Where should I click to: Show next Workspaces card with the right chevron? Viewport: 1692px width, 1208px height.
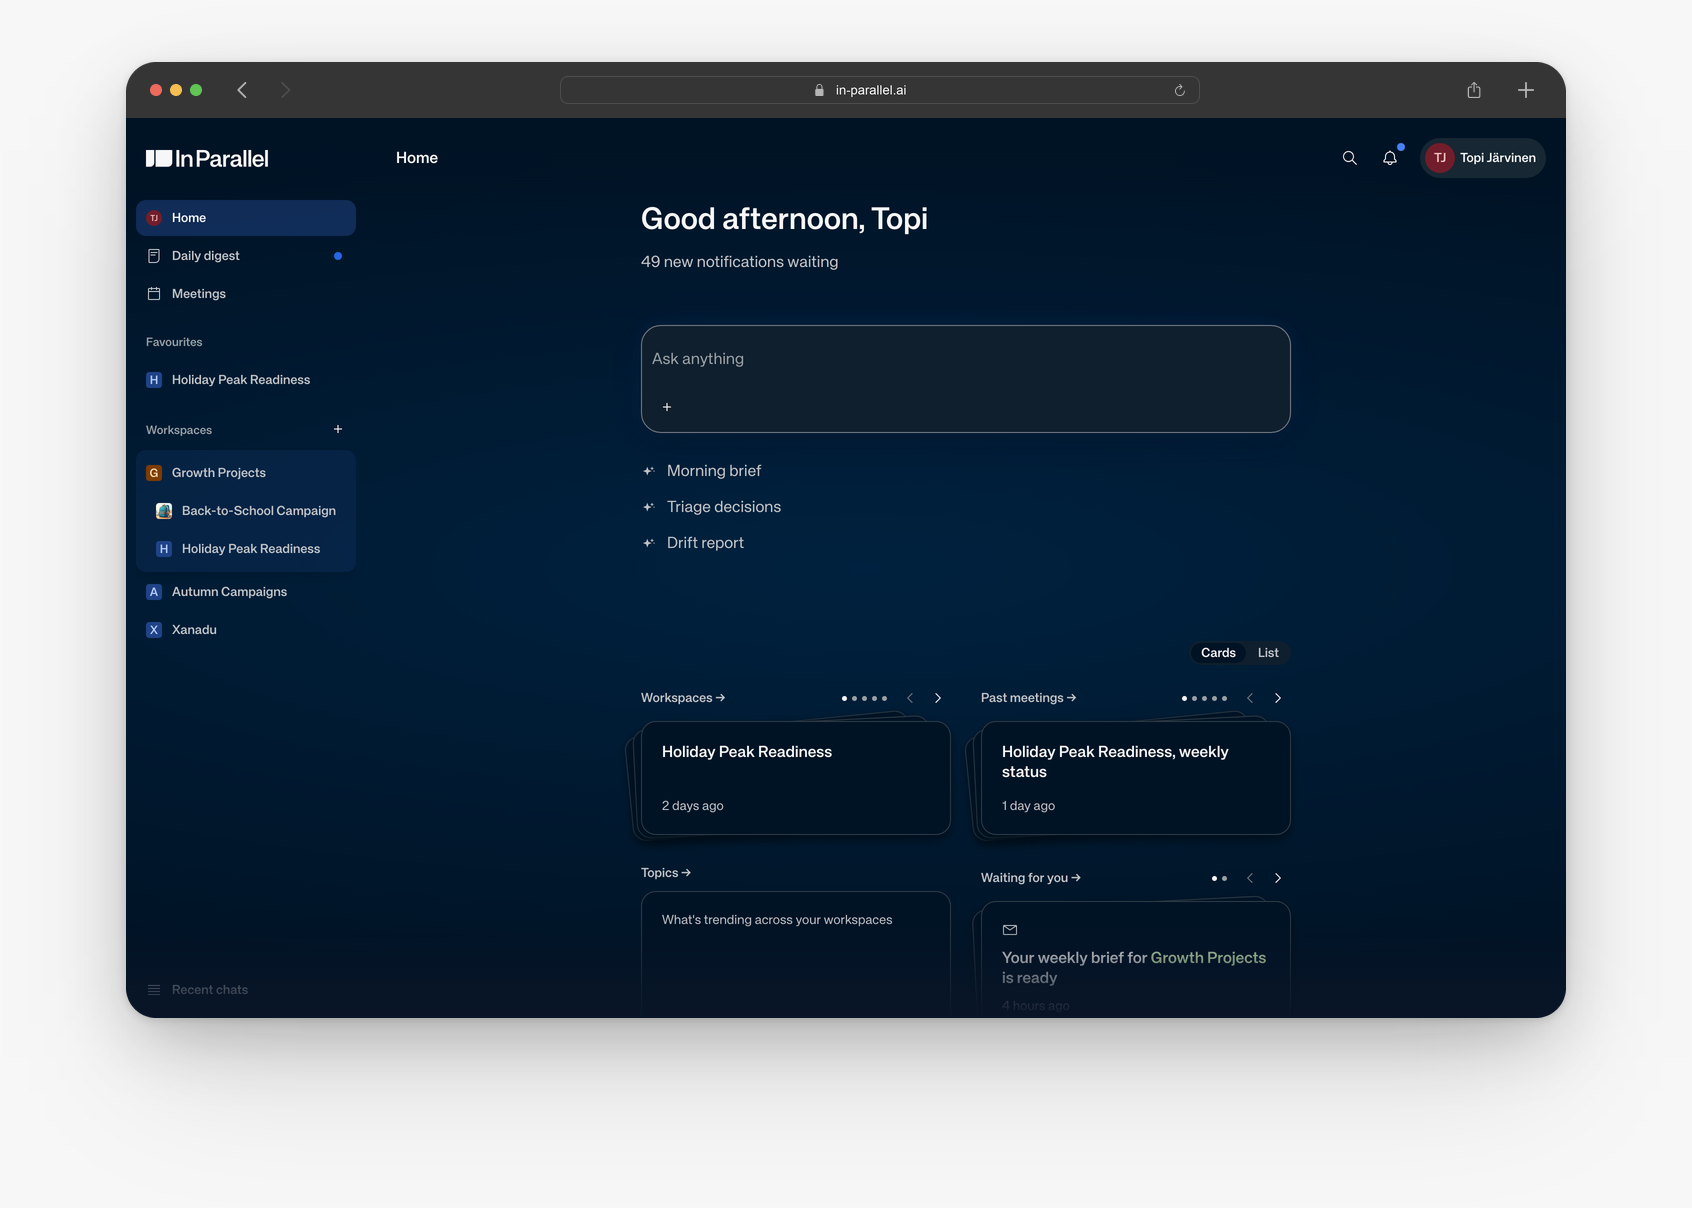[x=938, y=698]
